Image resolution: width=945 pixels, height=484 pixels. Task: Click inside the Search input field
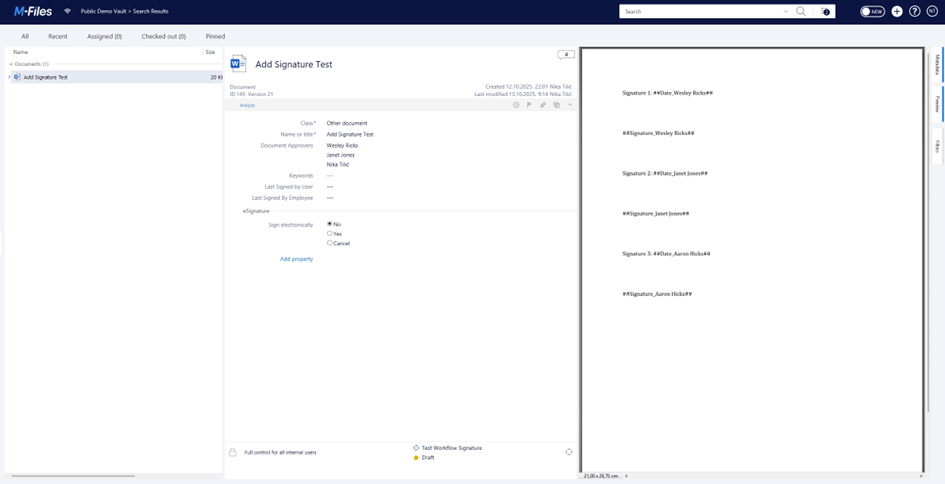700,12
